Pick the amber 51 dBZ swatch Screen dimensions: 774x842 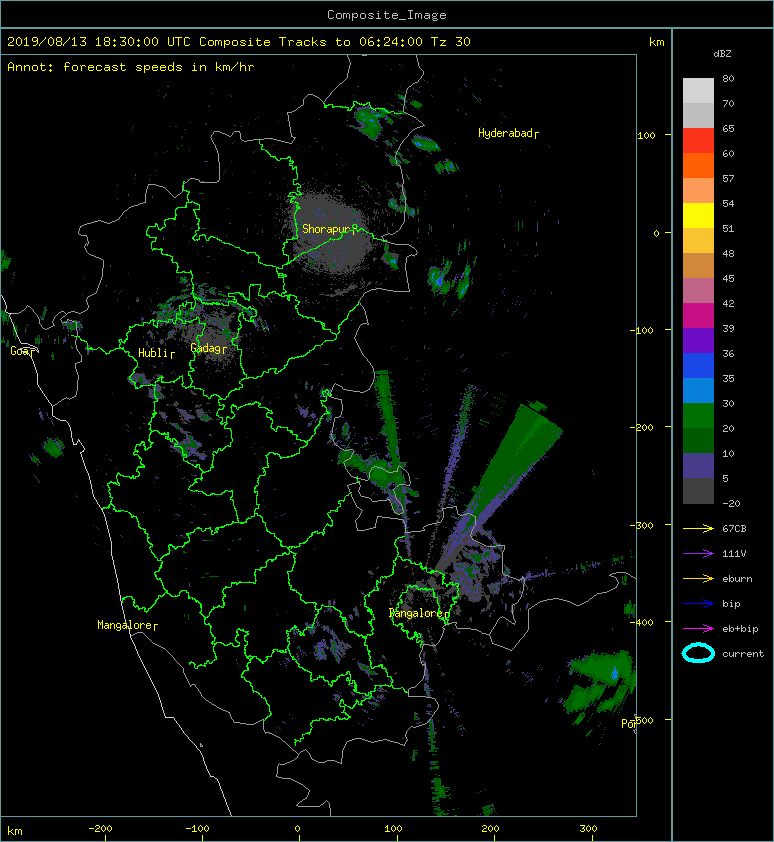coord(698,240)
